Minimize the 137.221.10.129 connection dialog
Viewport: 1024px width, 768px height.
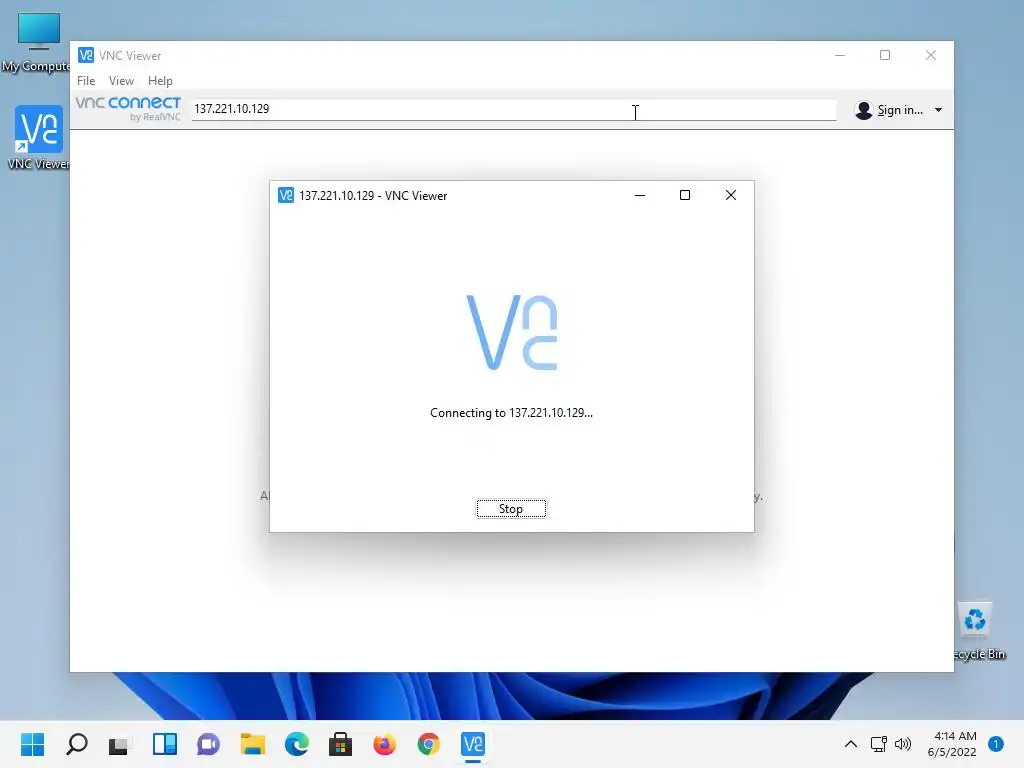pyautogui.click(x=640, y=195)
